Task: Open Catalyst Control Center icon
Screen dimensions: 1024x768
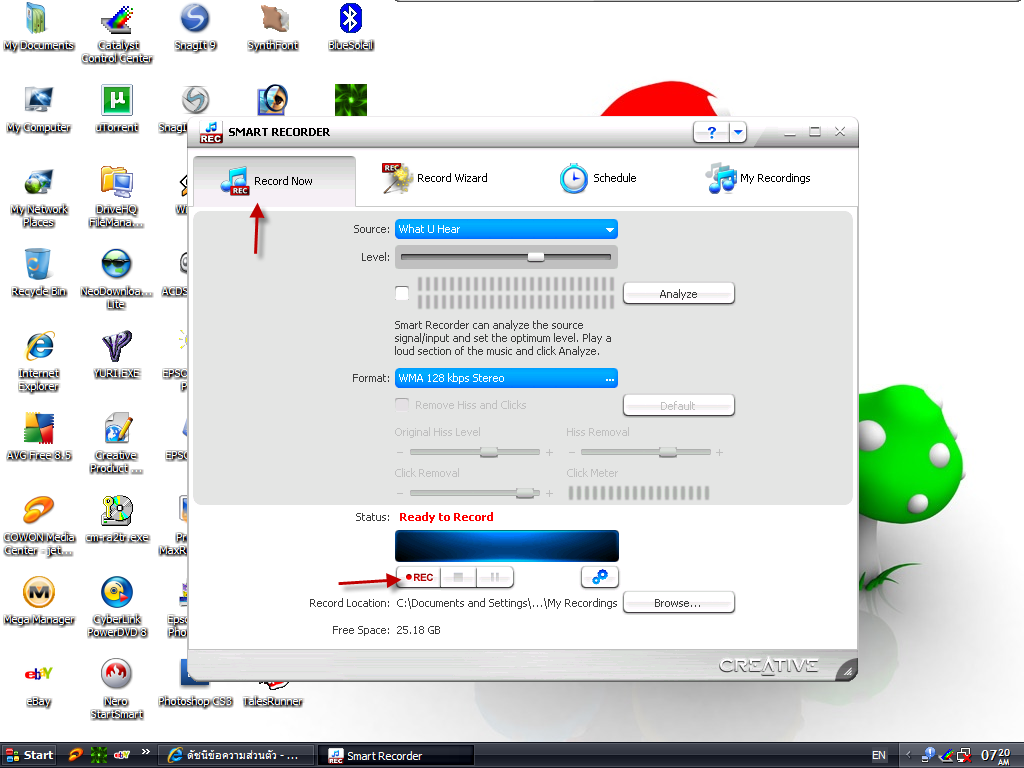Action: (117, 33)
